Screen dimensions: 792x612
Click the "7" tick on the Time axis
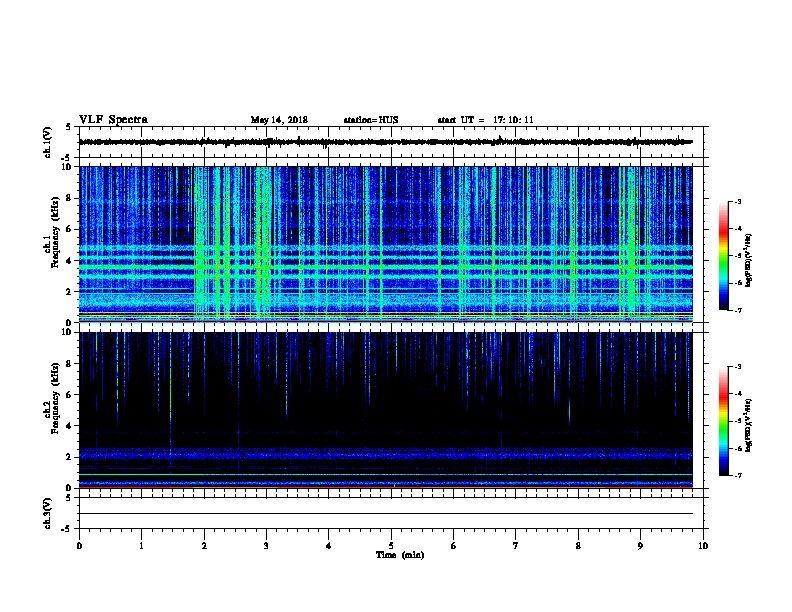[x=516, y=546]
